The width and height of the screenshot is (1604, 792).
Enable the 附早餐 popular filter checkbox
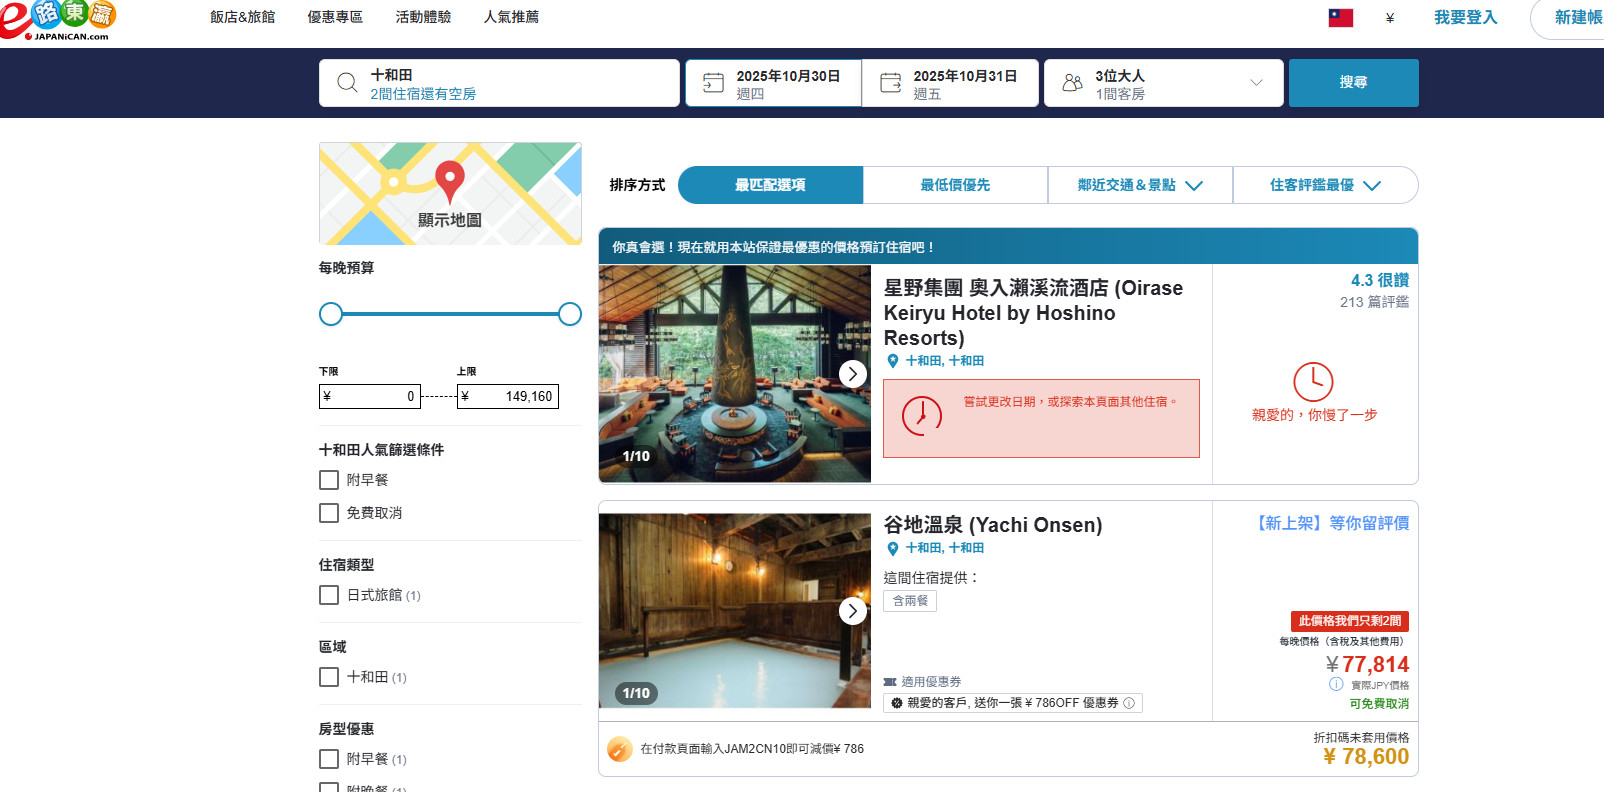[x=329, y=480]
